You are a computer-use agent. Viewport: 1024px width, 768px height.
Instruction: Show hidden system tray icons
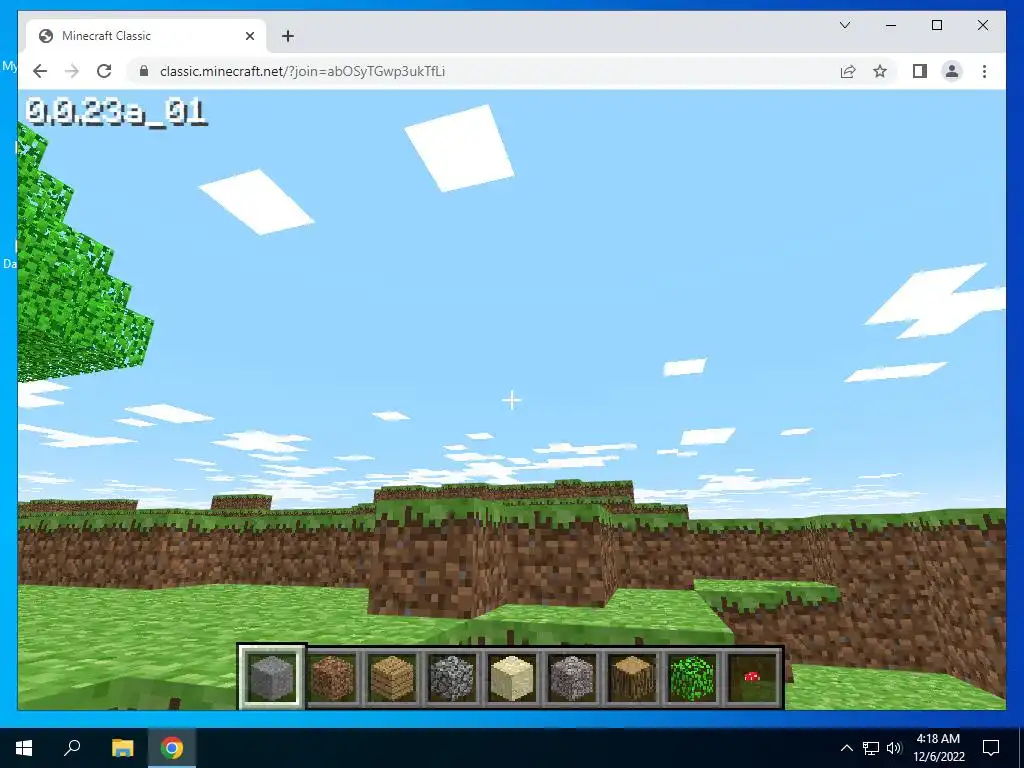coord(846,748)
